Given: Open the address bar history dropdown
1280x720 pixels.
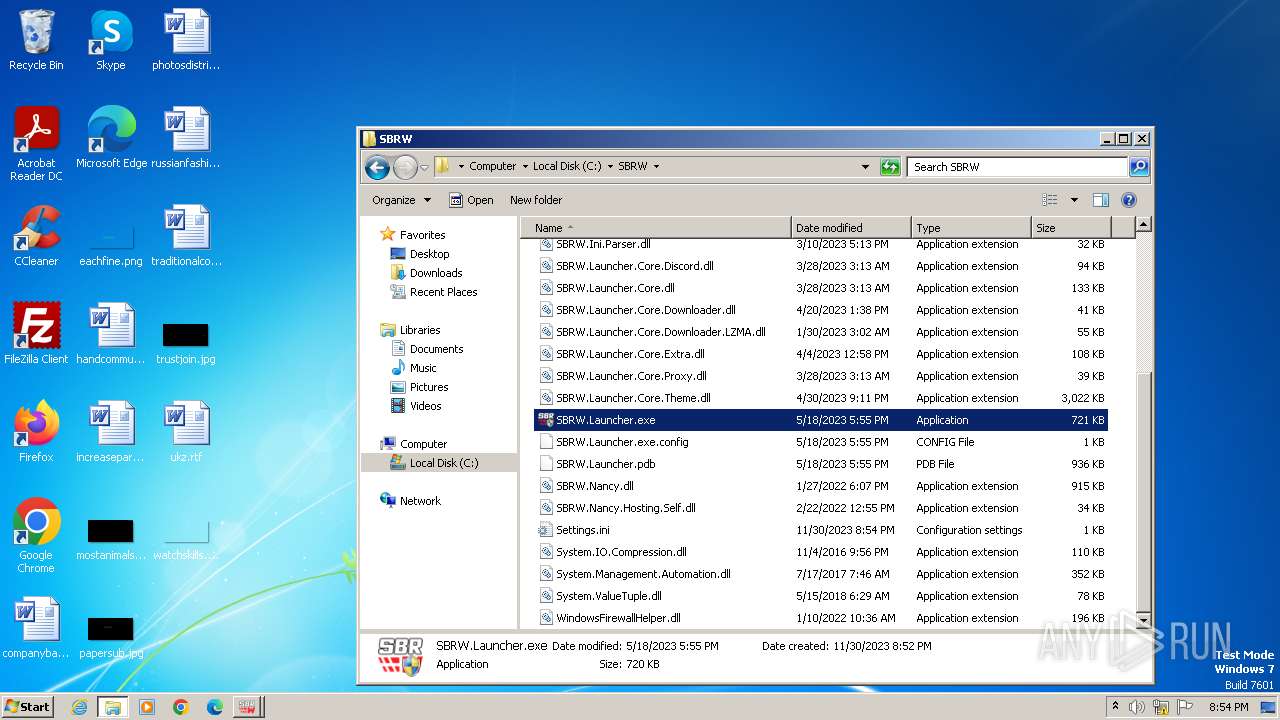Looking at the screenshot, I should [865, 167].
